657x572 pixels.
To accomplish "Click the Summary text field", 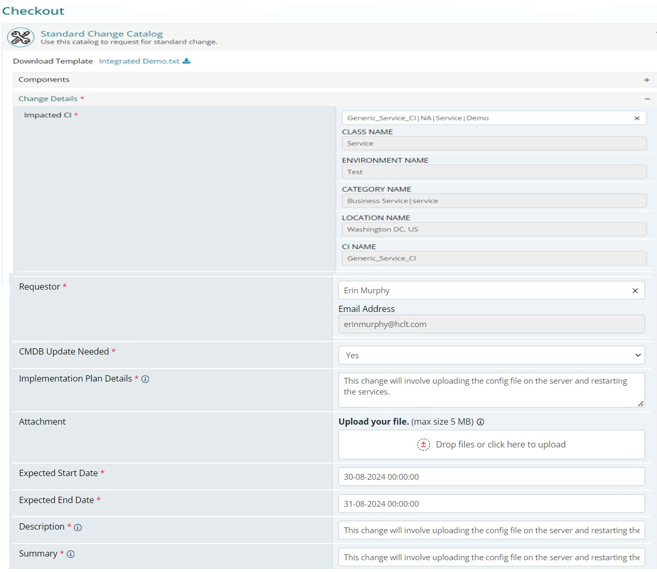I will pos(491,557).
